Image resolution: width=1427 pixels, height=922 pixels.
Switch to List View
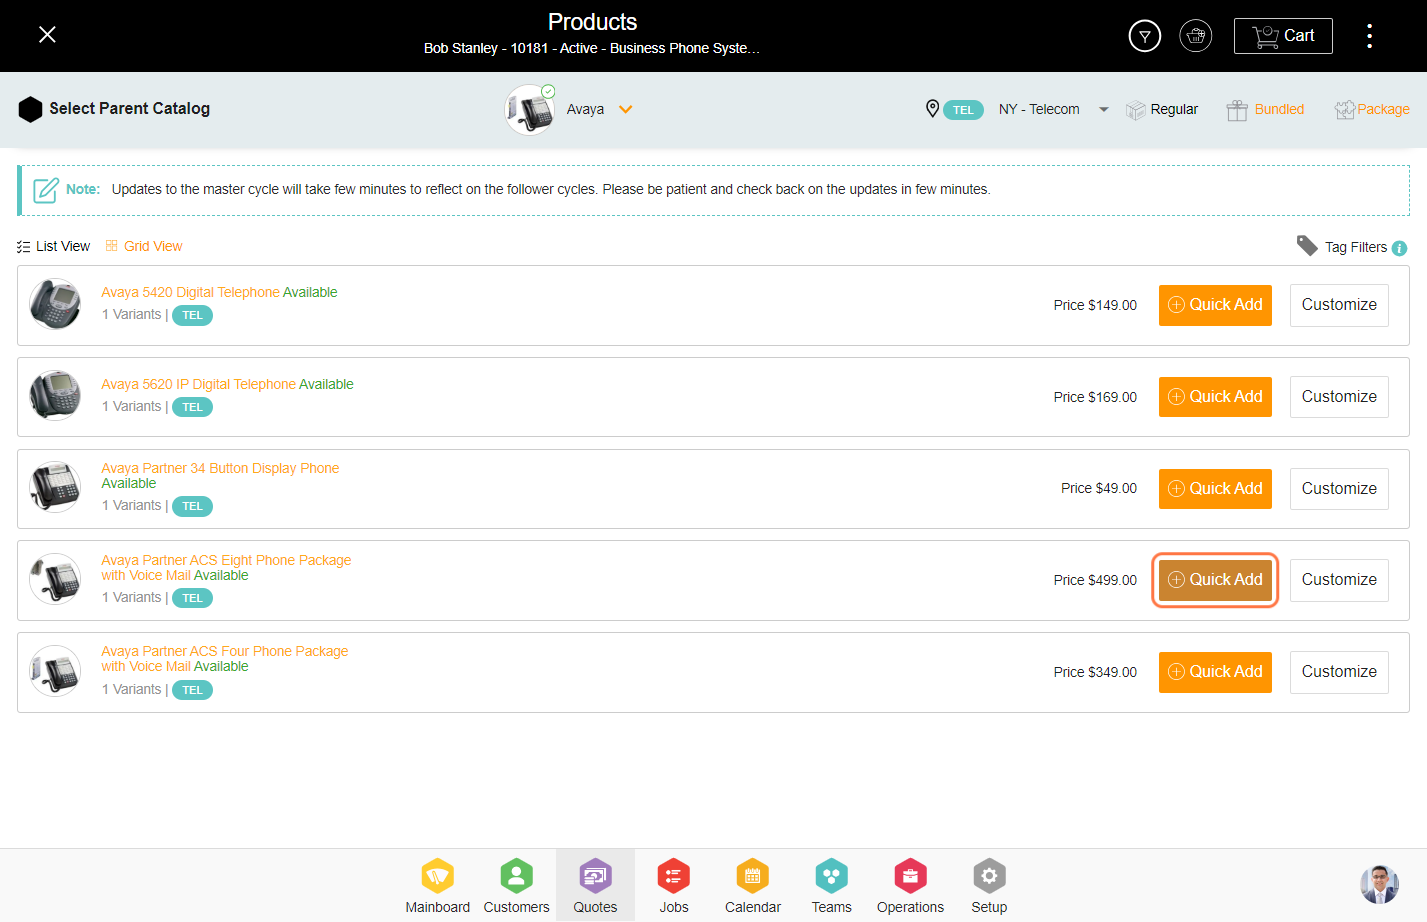click(x=54, y=246)
